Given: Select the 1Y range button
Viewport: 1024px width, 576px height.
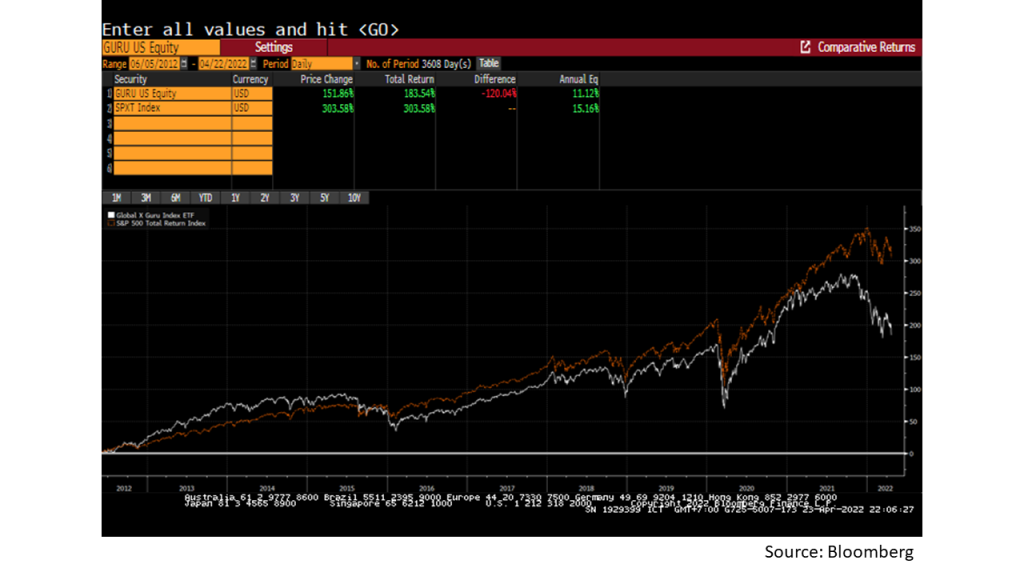Looking at the screenshot, I should click(x=236, y=198).
